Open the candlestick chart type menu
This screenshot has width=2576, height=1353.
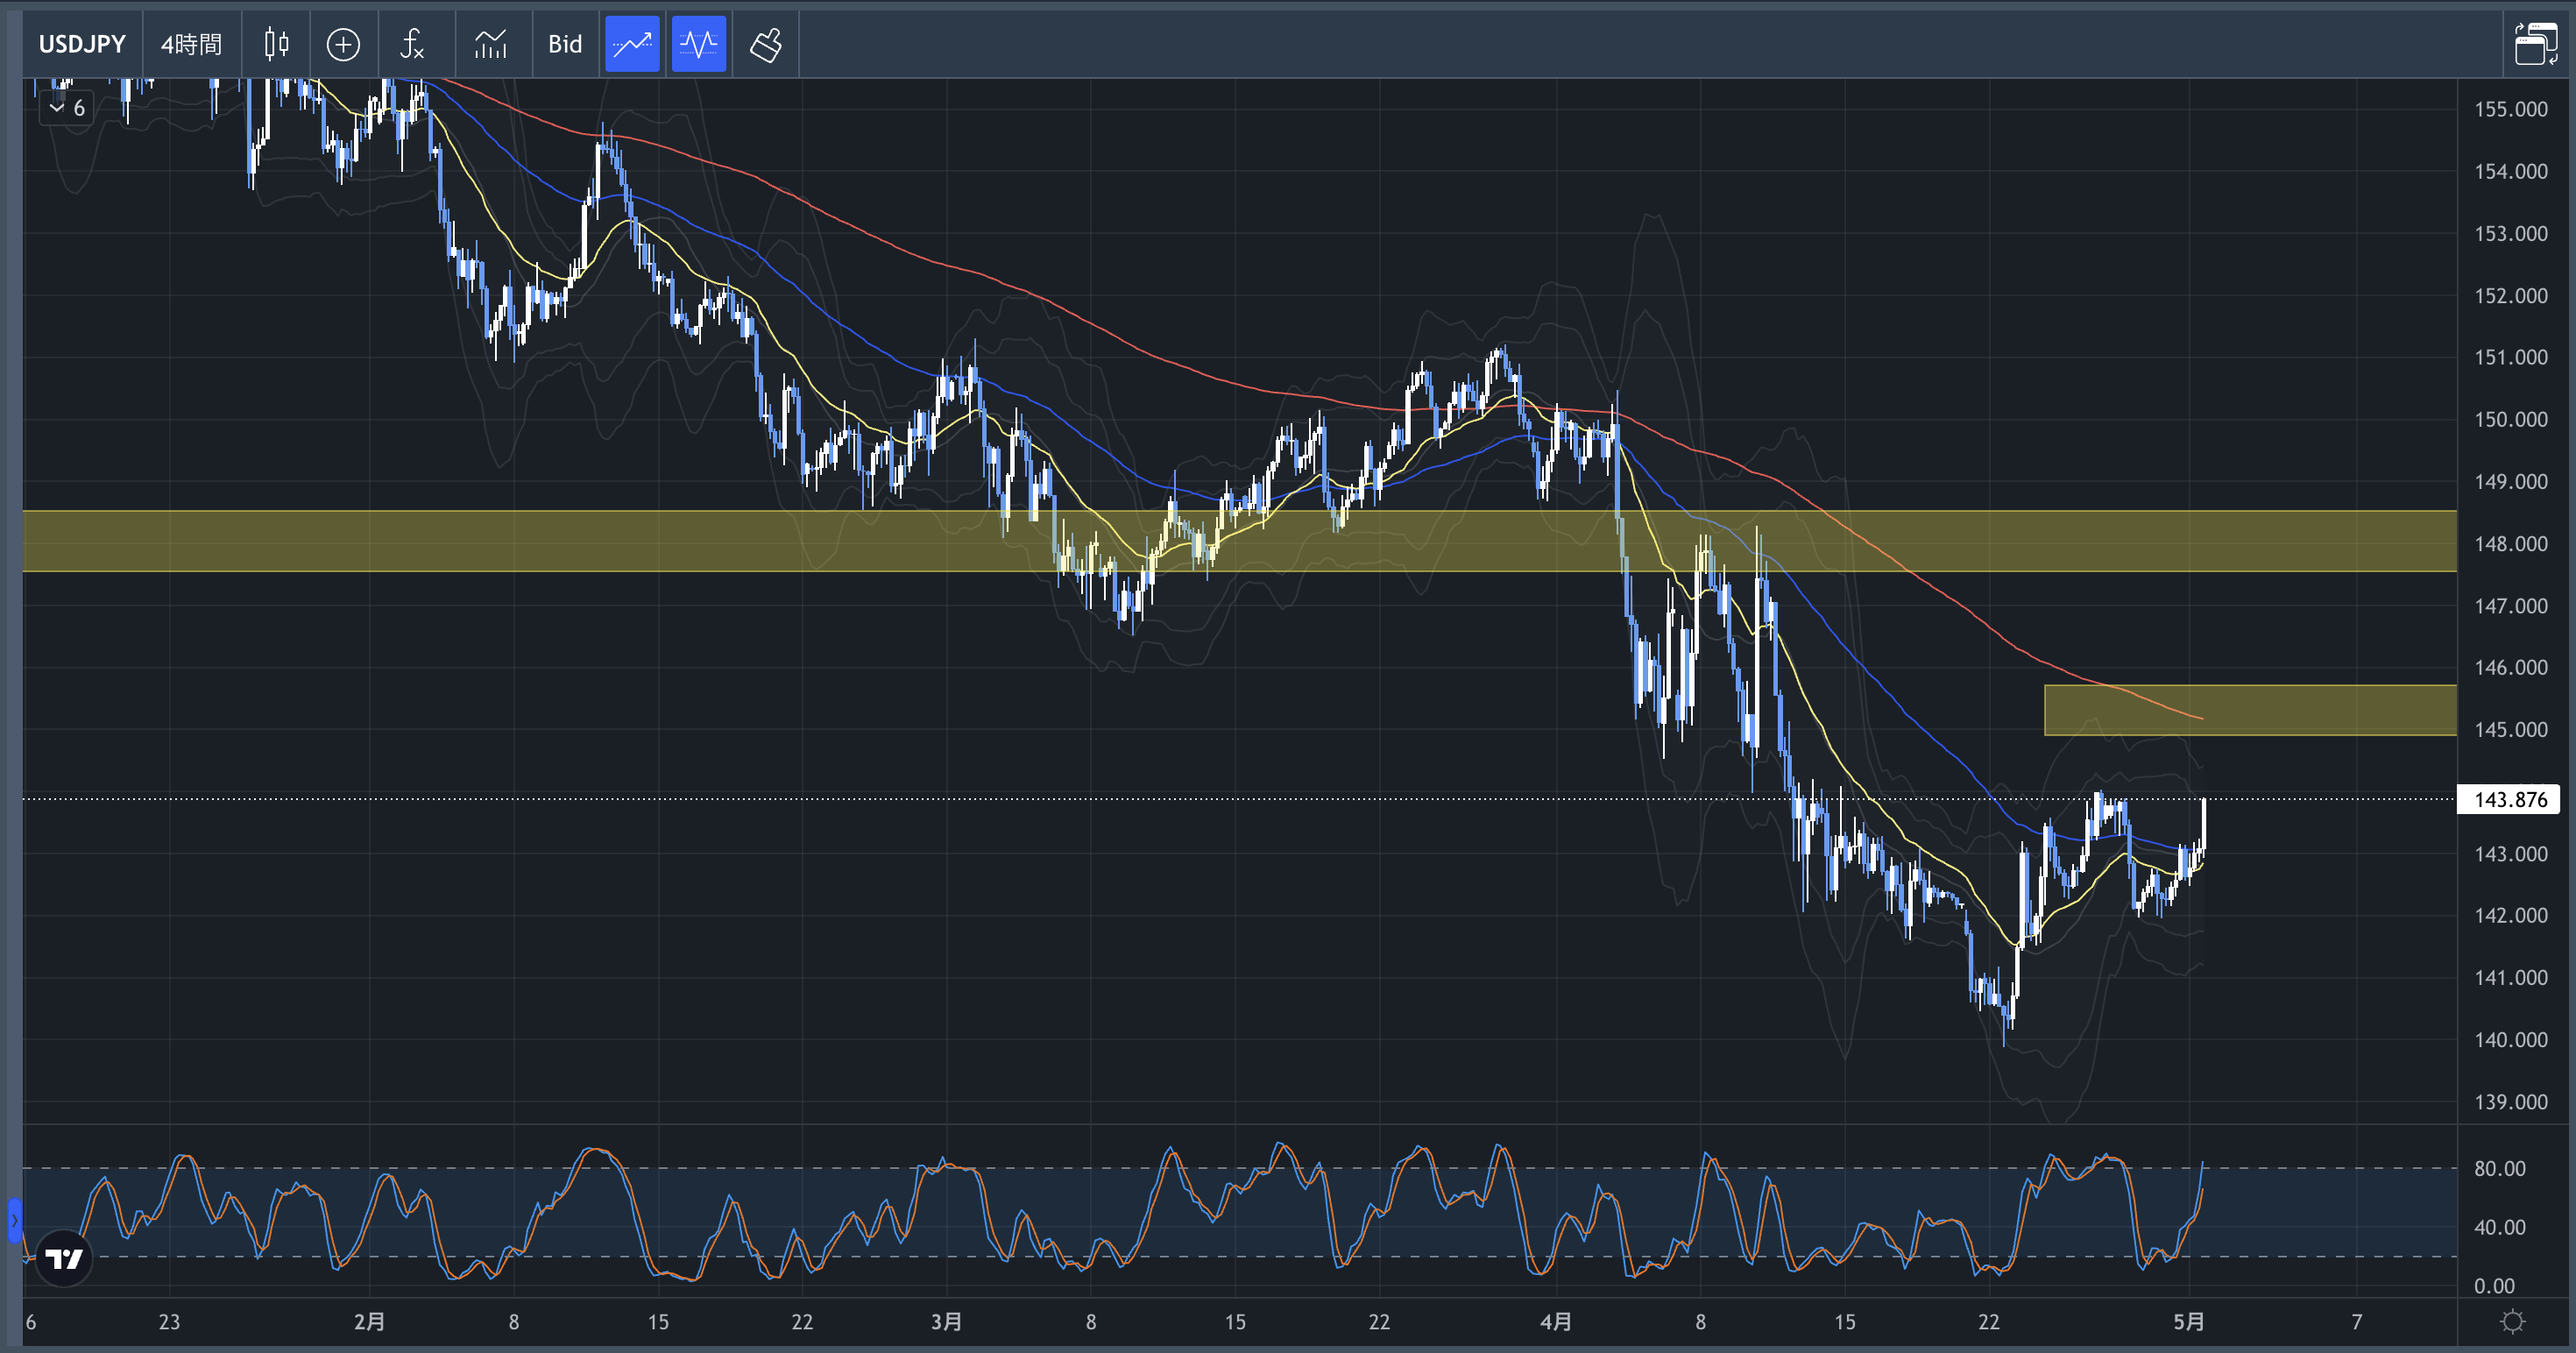pos(276,44)
